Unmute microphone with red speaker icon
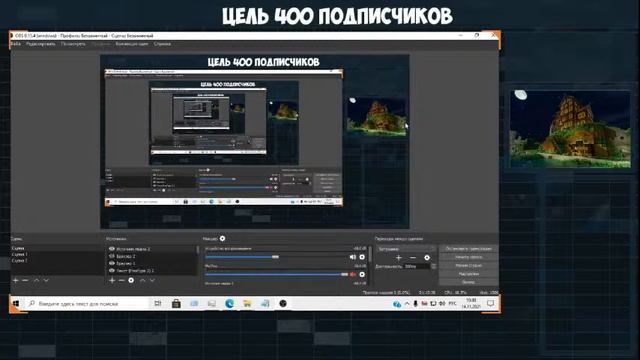Screen dimensions: 640x360 point(353,274)
